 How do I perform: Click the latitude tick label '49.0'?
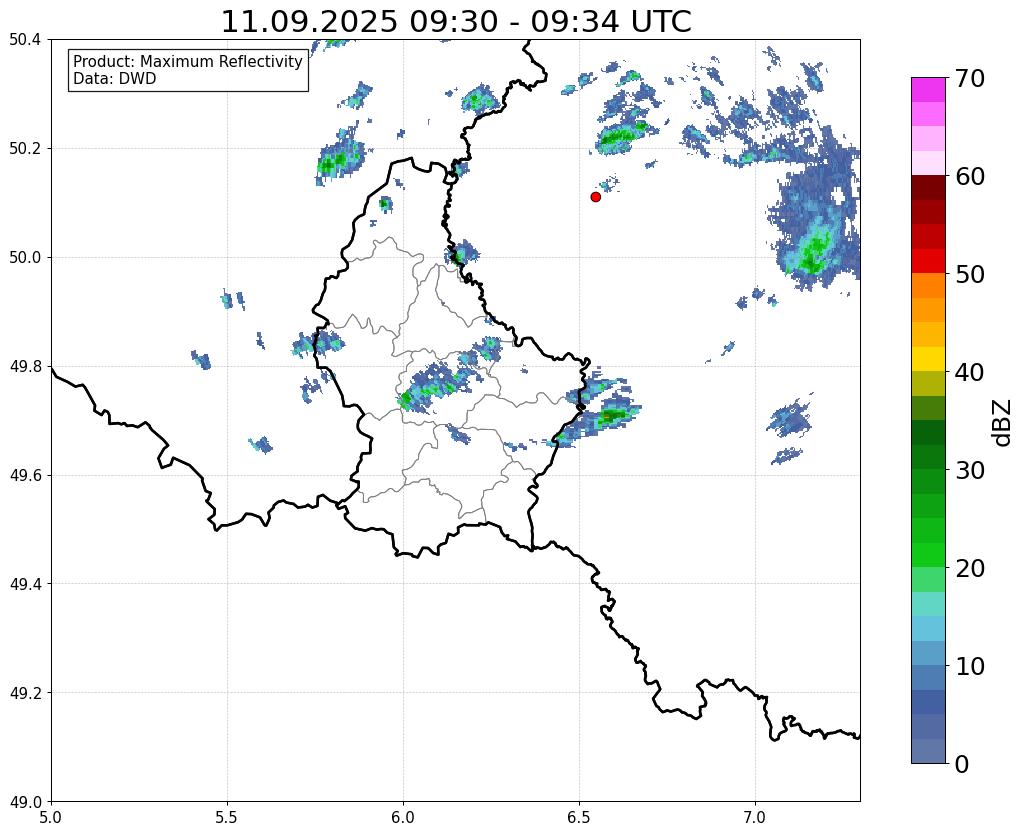point(25,802)
